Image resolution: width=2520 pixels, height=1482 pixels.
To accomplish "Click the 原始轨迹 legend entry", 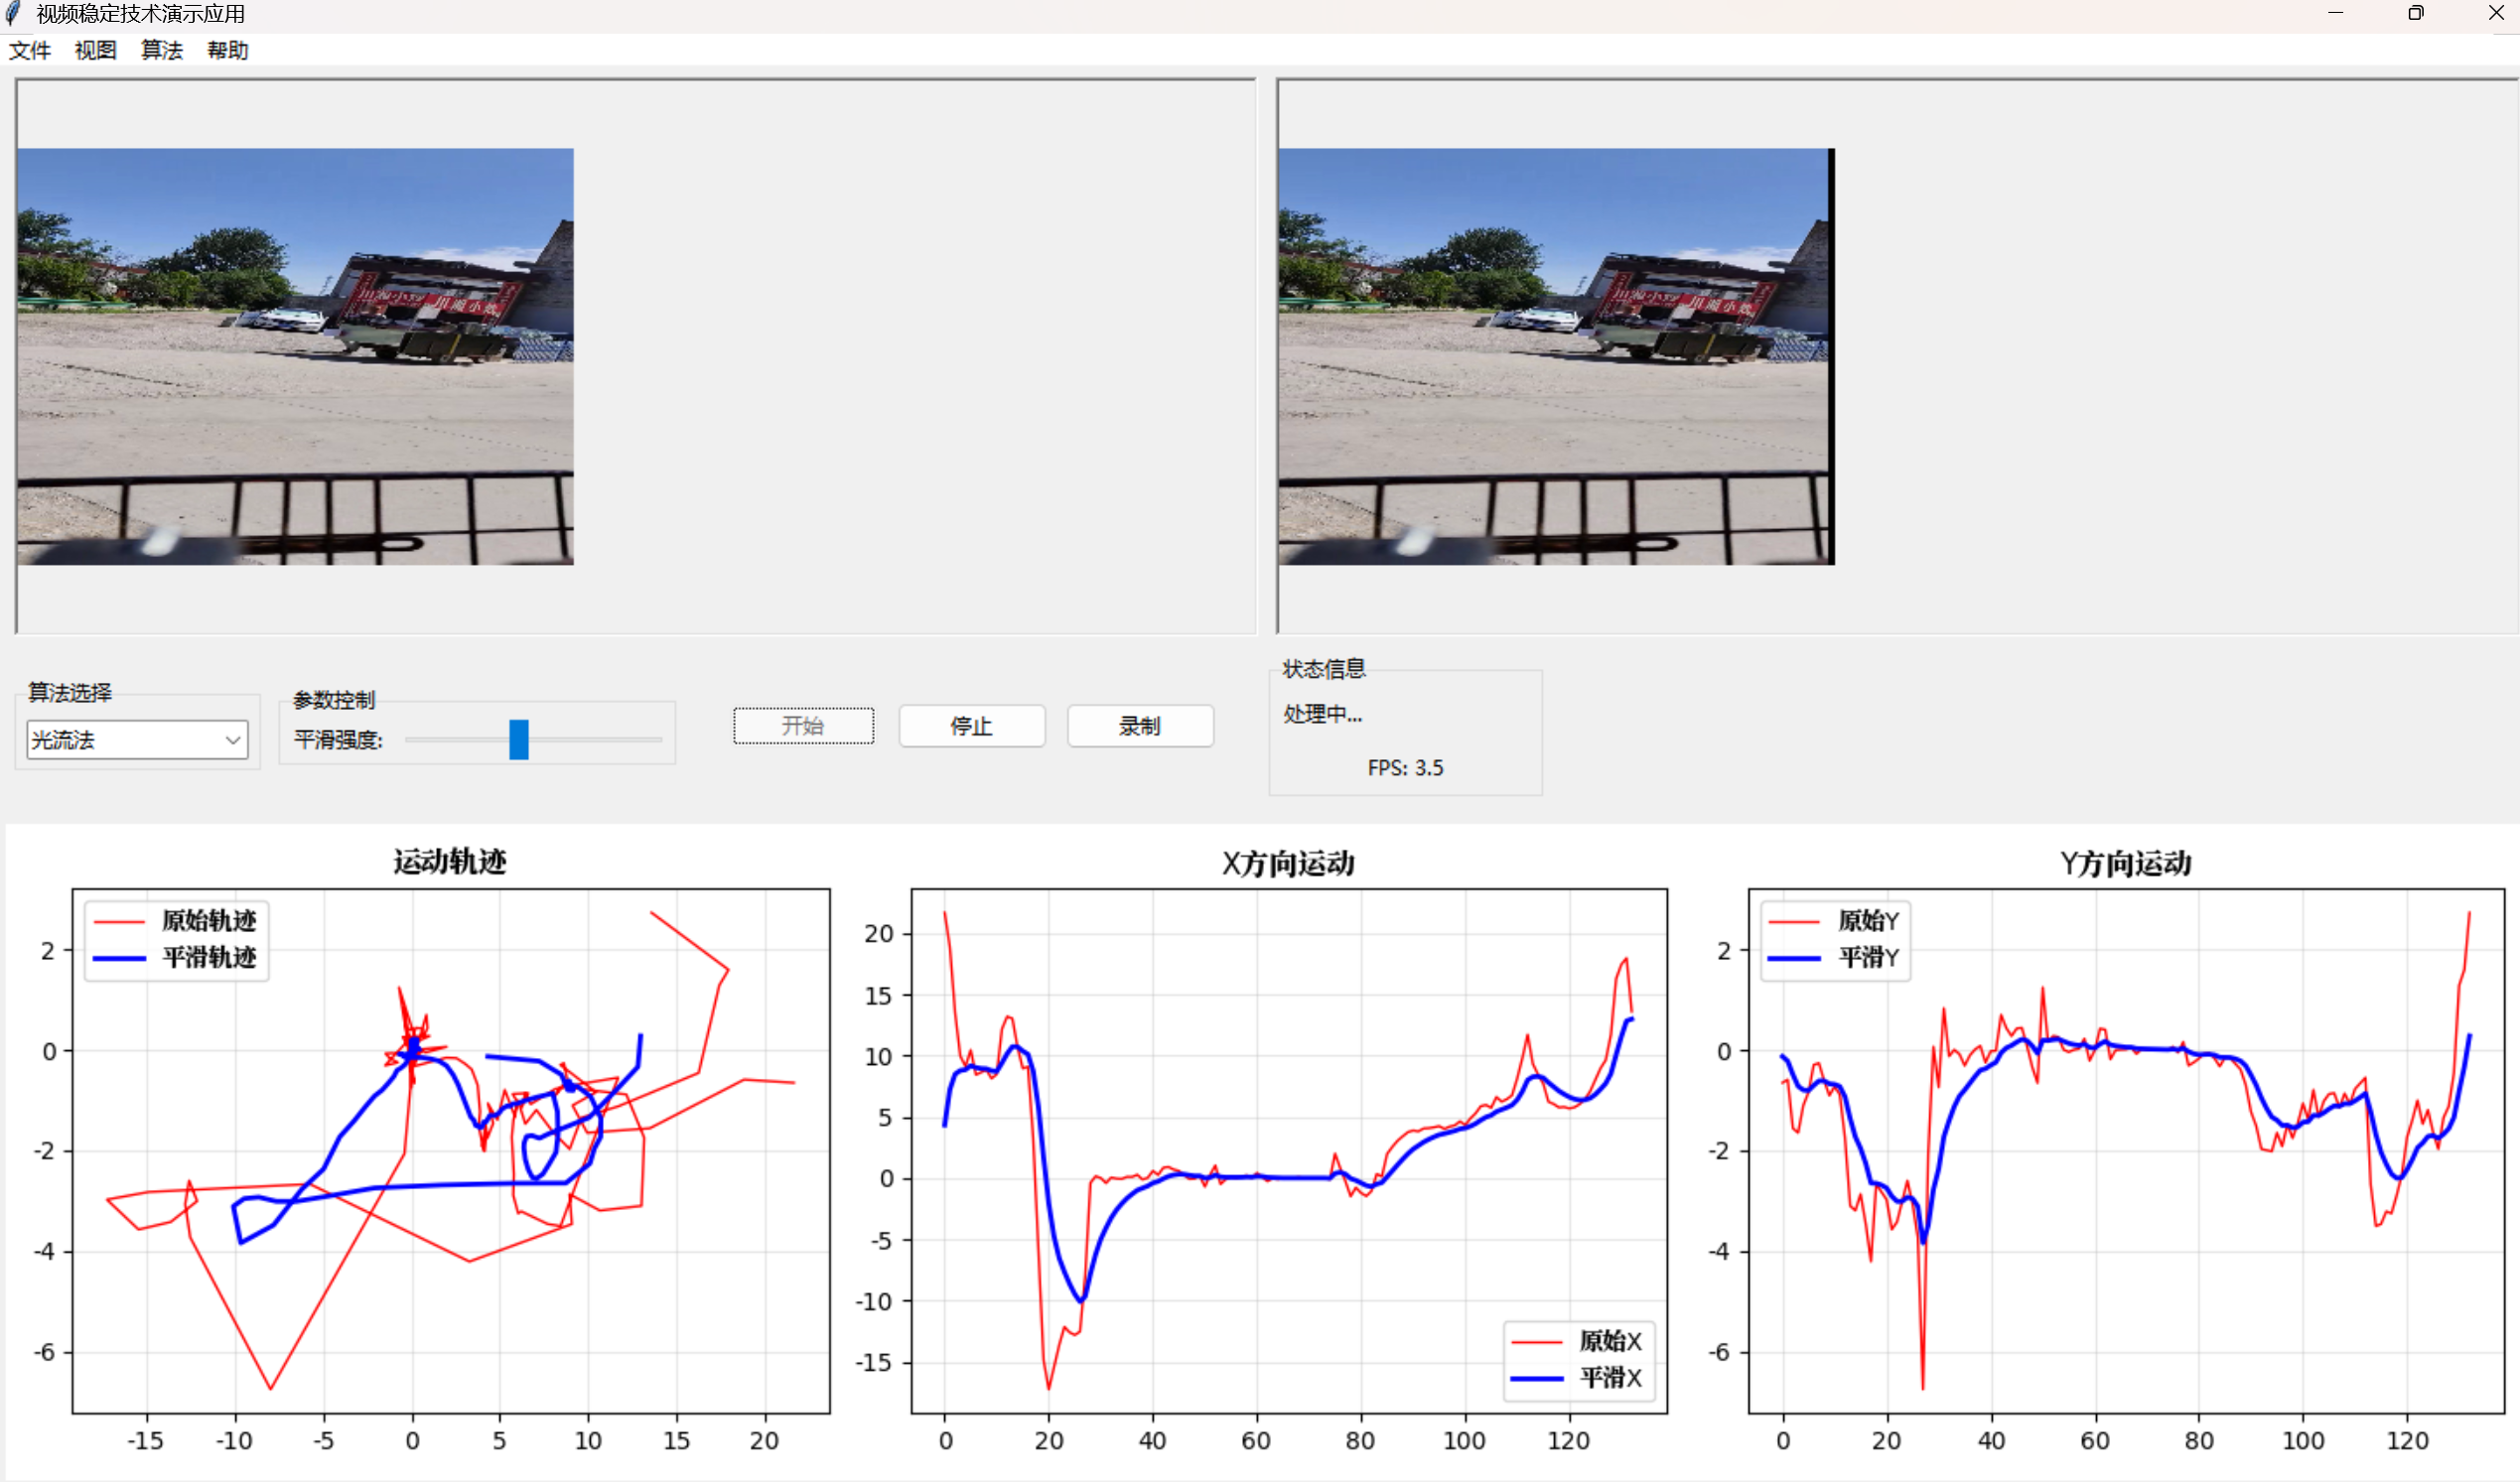I will (208, 920).
